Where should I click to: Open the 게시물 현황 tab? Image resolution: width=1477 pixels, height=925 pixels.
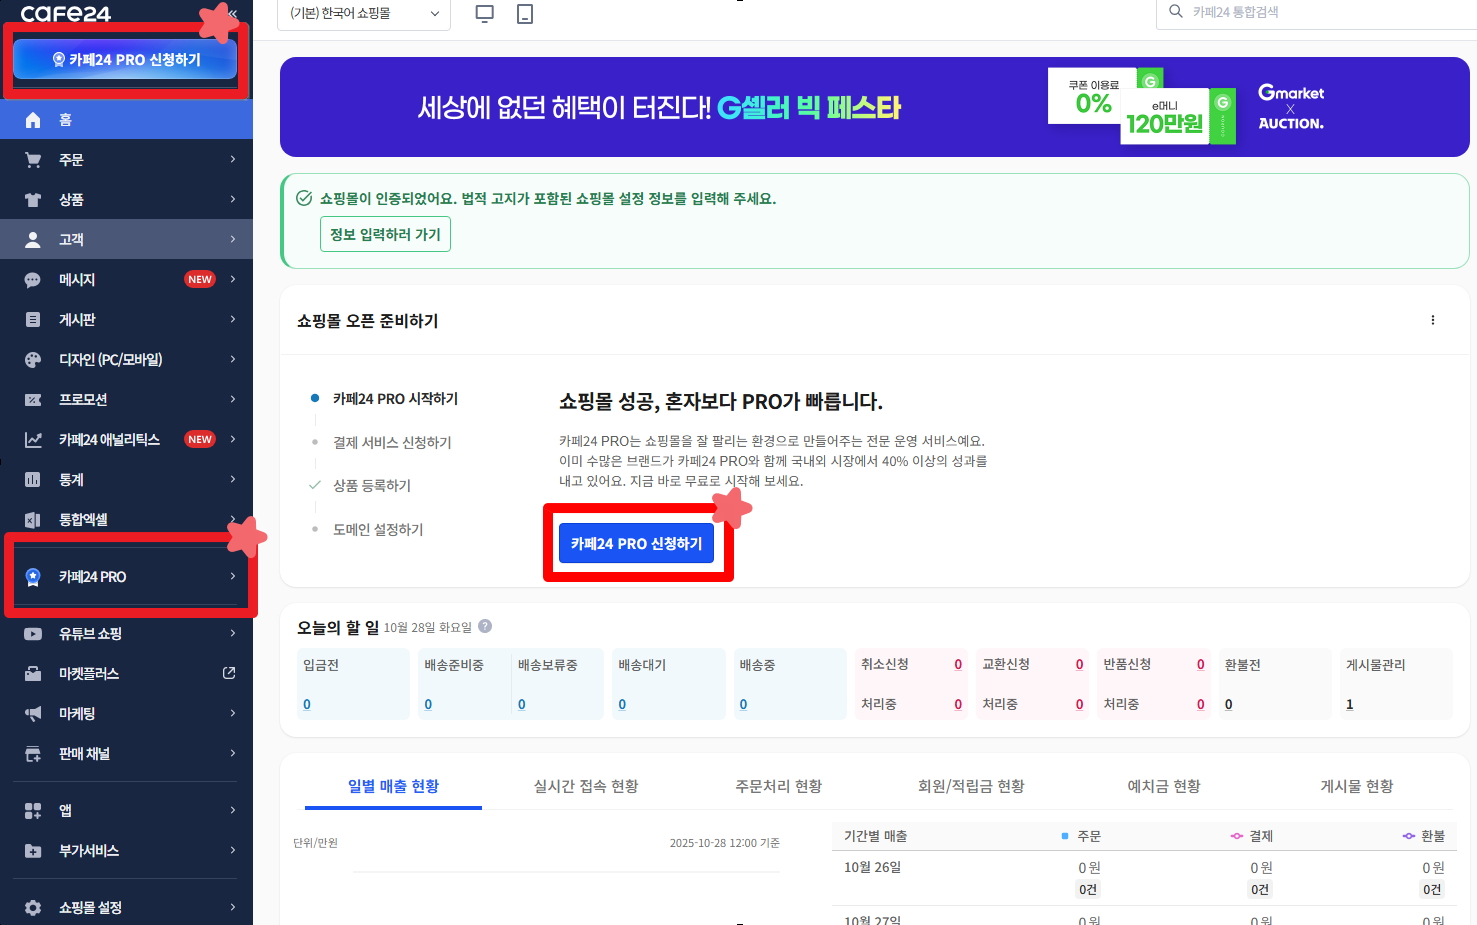tap(1357, 786)
